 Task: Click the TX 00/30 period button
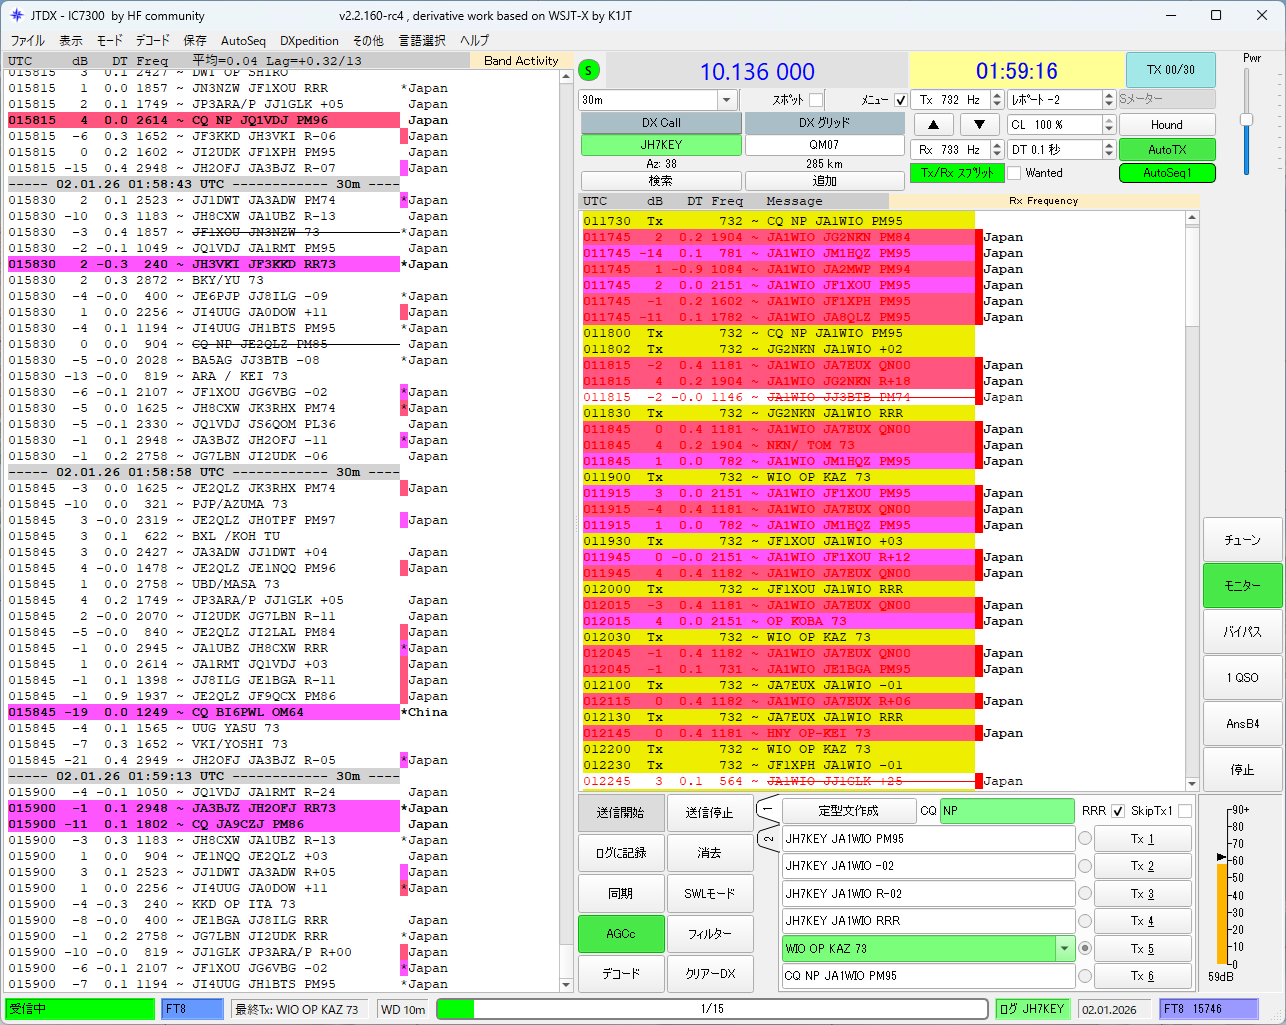tap(1170, 70)
